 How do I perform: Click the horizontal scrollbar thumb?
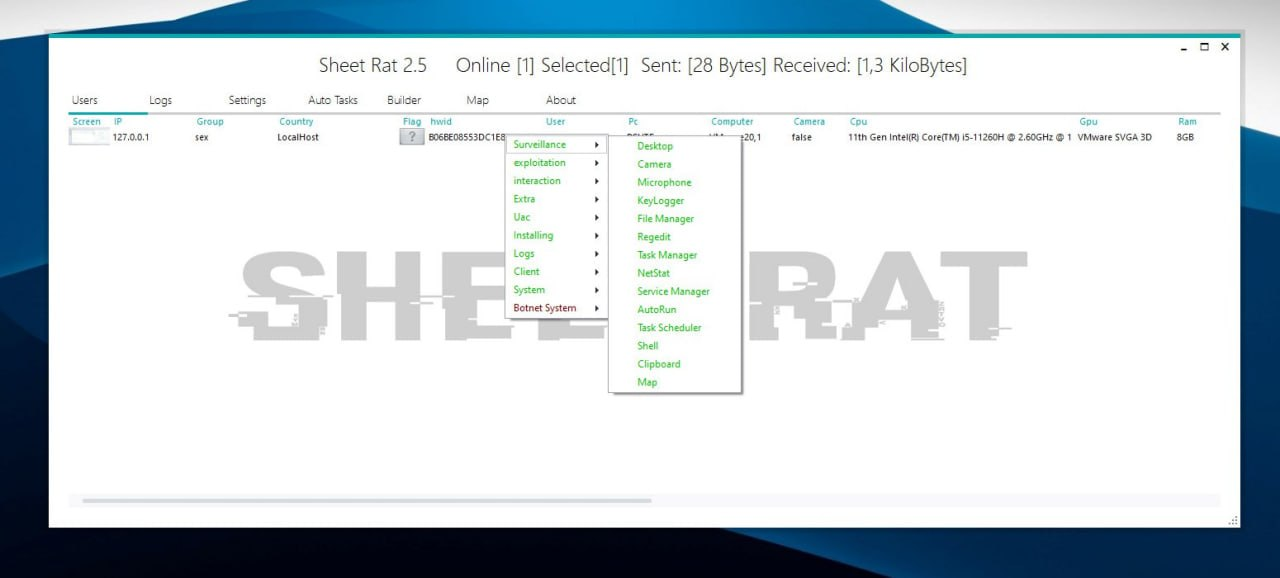click(x=367, y=501)
